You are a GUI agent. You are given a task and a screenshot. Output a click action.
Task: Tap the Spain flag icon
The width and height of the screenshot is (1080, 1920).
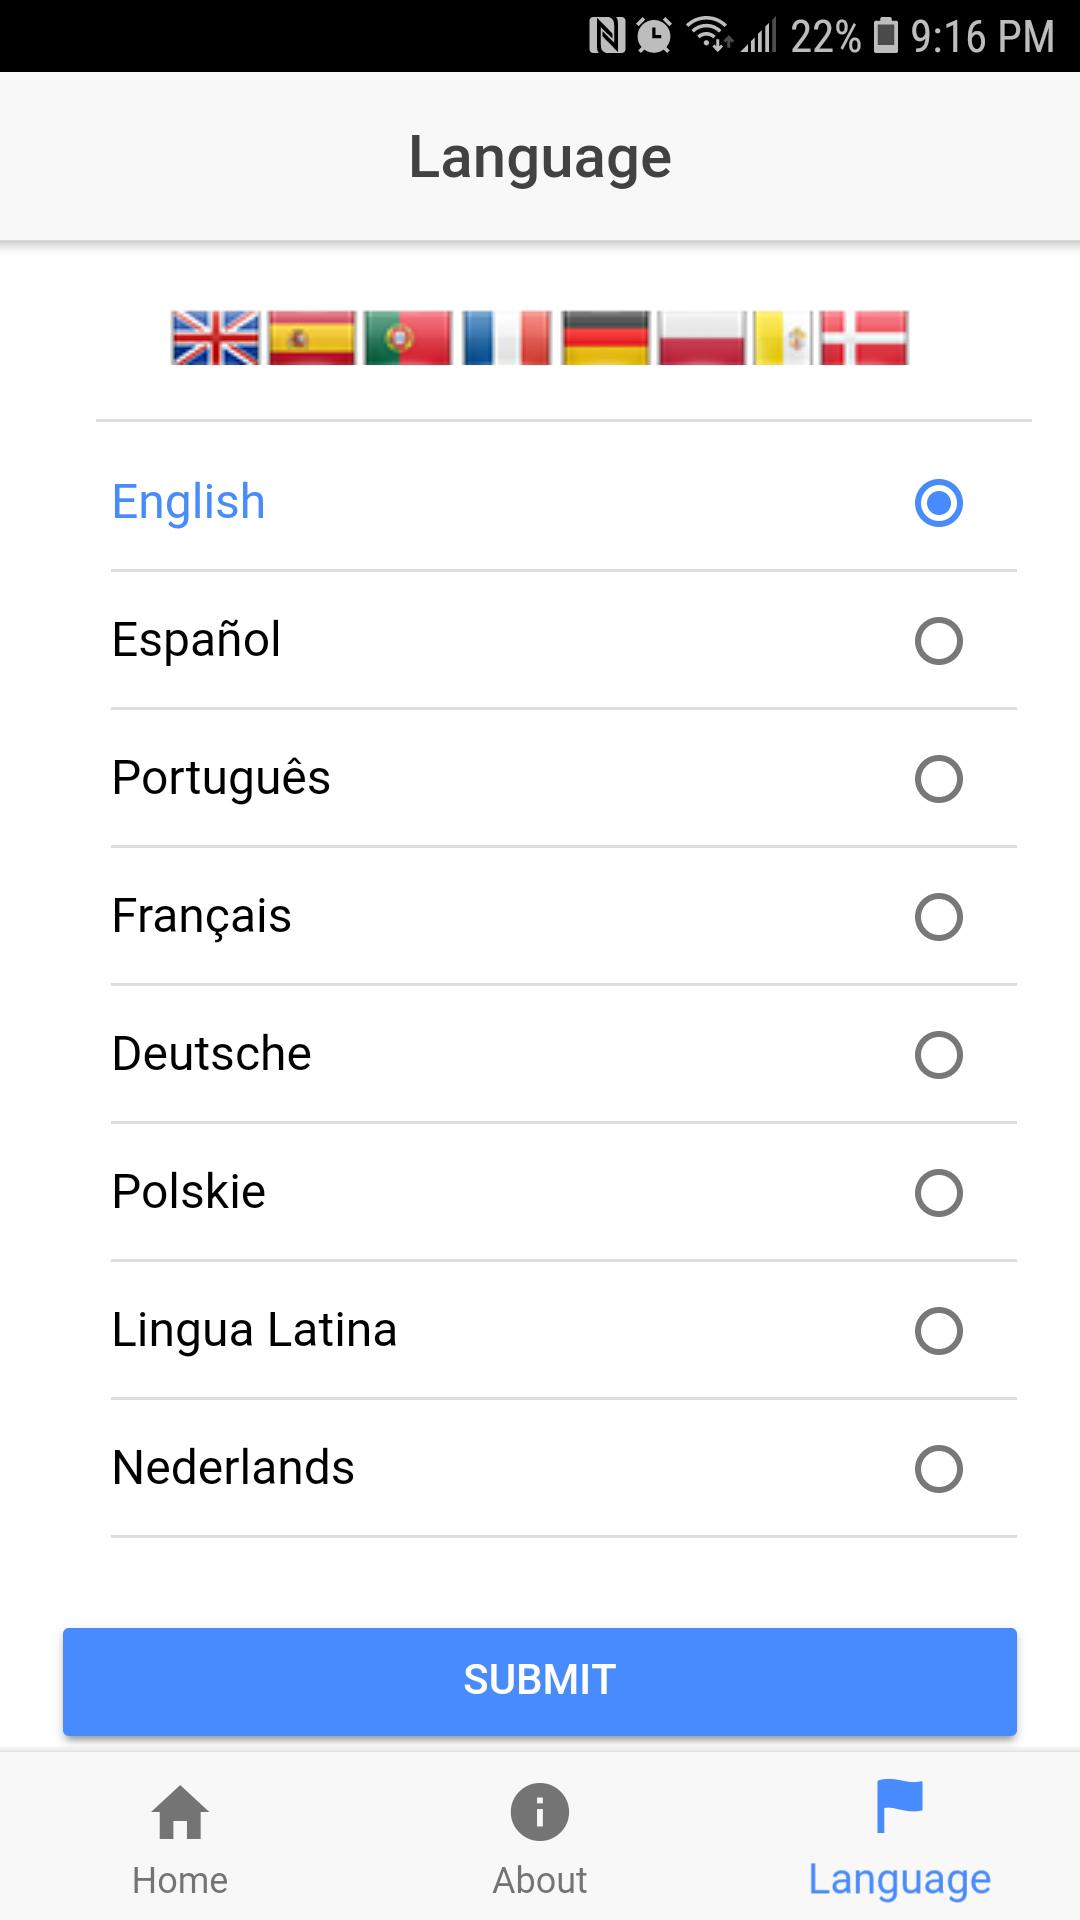pyautogui.click(x=312, y=338)
